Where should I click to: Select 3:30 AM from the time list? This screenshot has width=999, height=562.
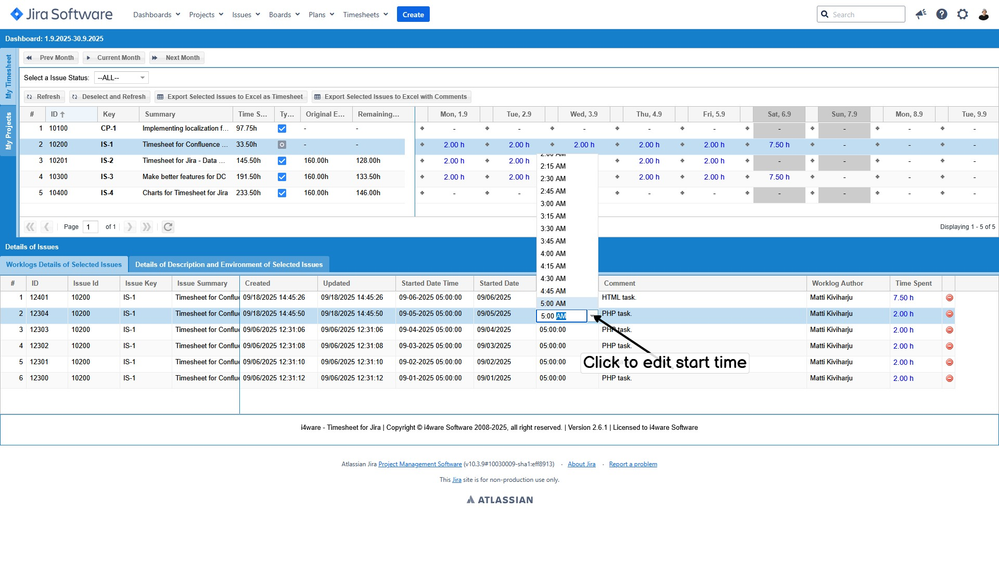coord(553,228)
